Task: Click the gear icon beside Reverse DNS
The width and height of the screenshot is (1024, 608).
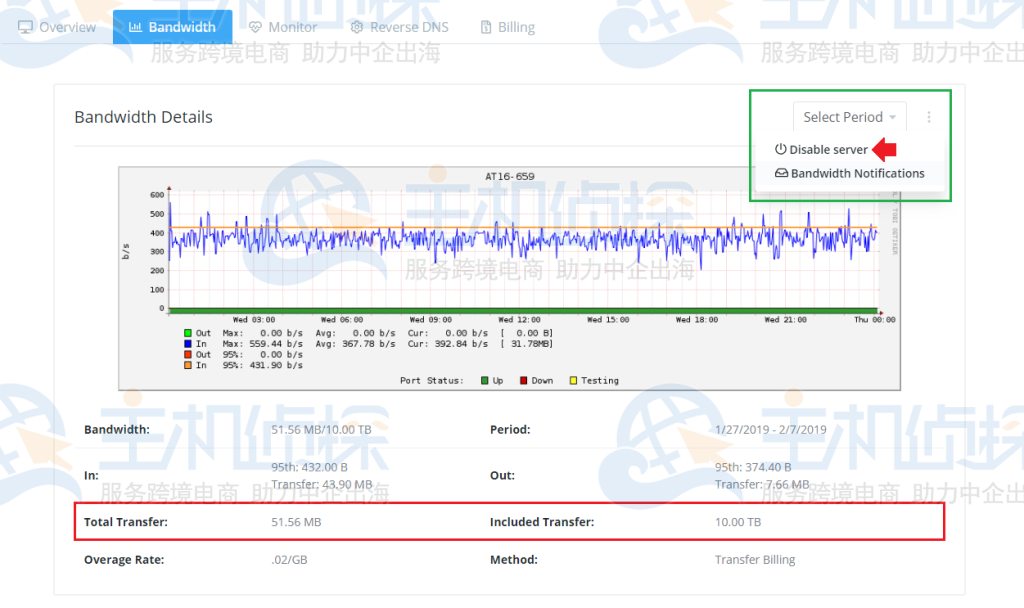Action: (x=356, y=27)
